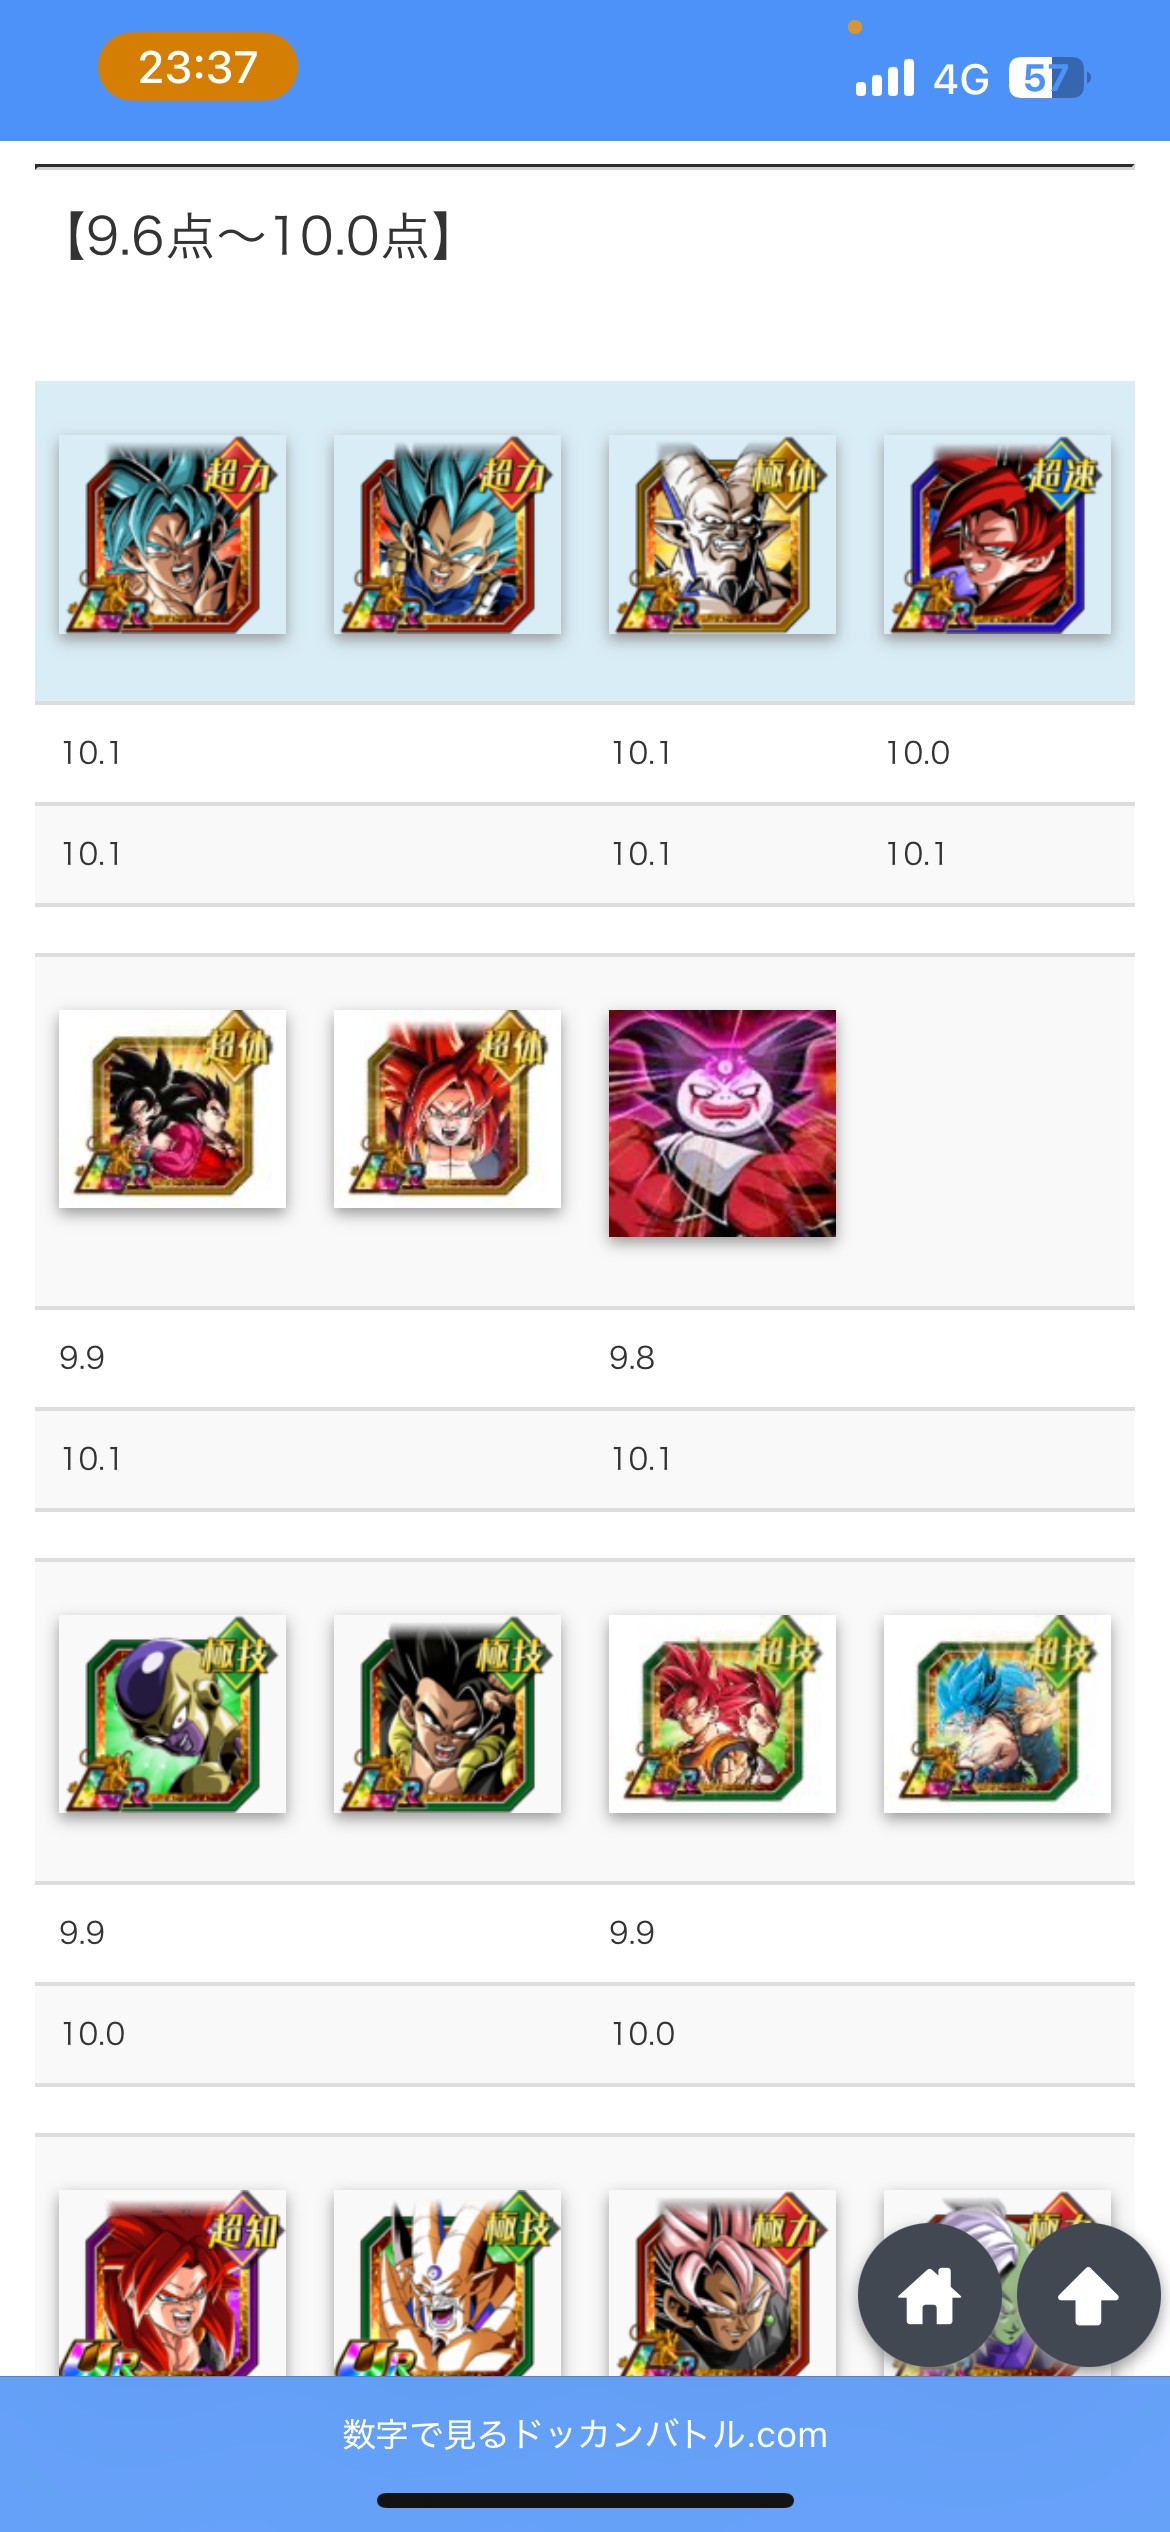Open the red-haired Gogeta 超体 LR card
The image size is (1170, 2532).
pos(447,1108)
